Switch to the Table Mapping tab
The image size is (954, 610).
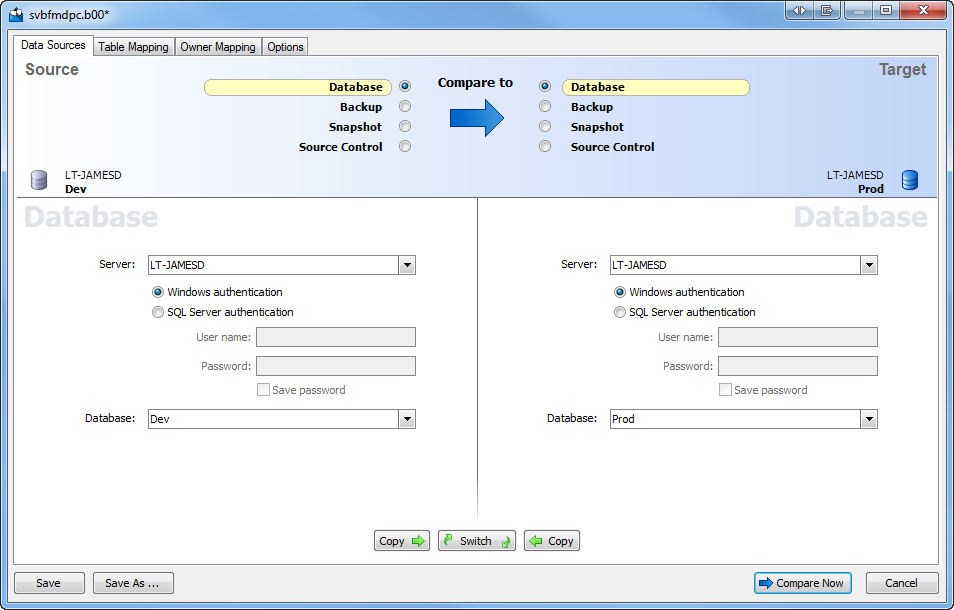(x=133, y=47)
